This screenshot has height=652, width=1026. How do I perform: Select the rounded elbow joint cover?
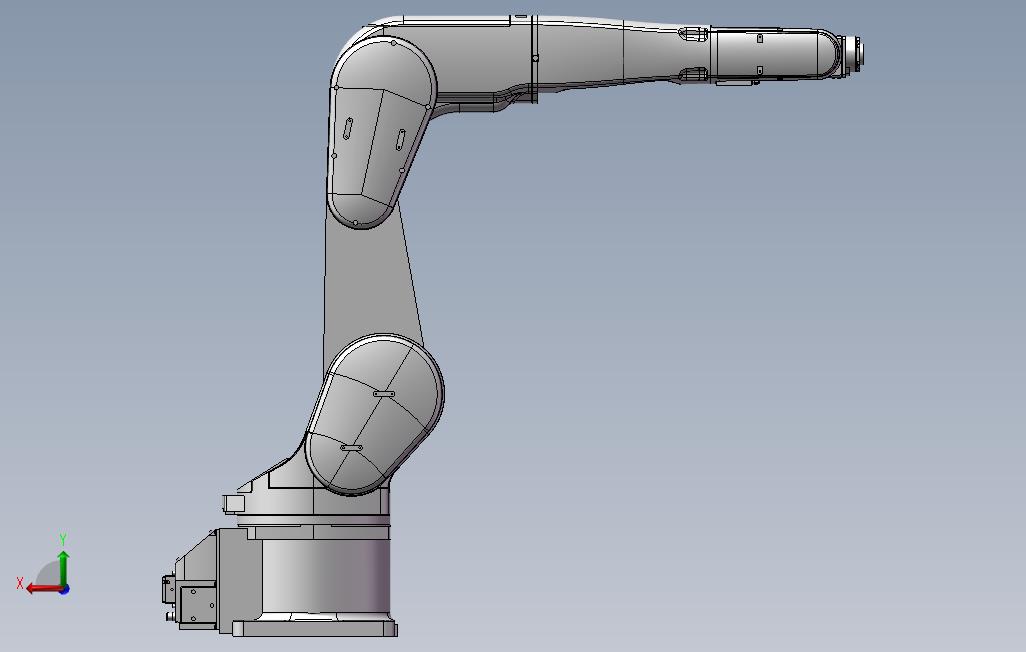pyautogui.click(x=381, y=132)
